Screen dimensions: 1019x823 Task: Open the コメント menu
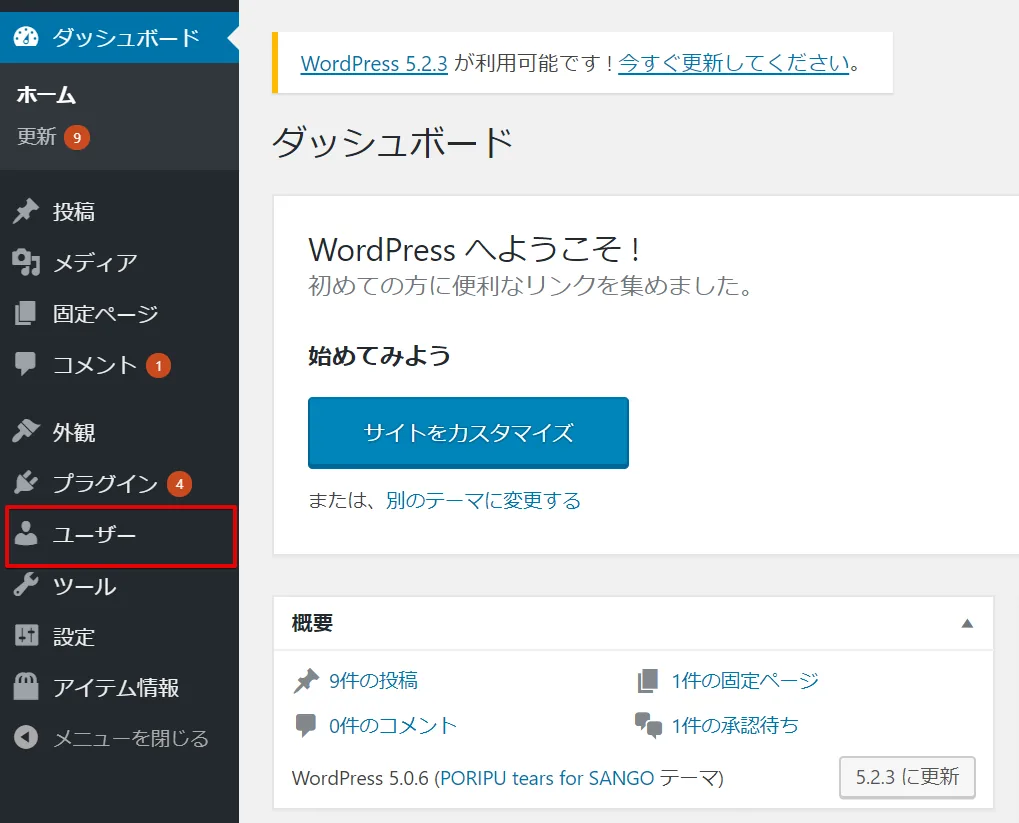pyautogui.click(x=120, y=365)
